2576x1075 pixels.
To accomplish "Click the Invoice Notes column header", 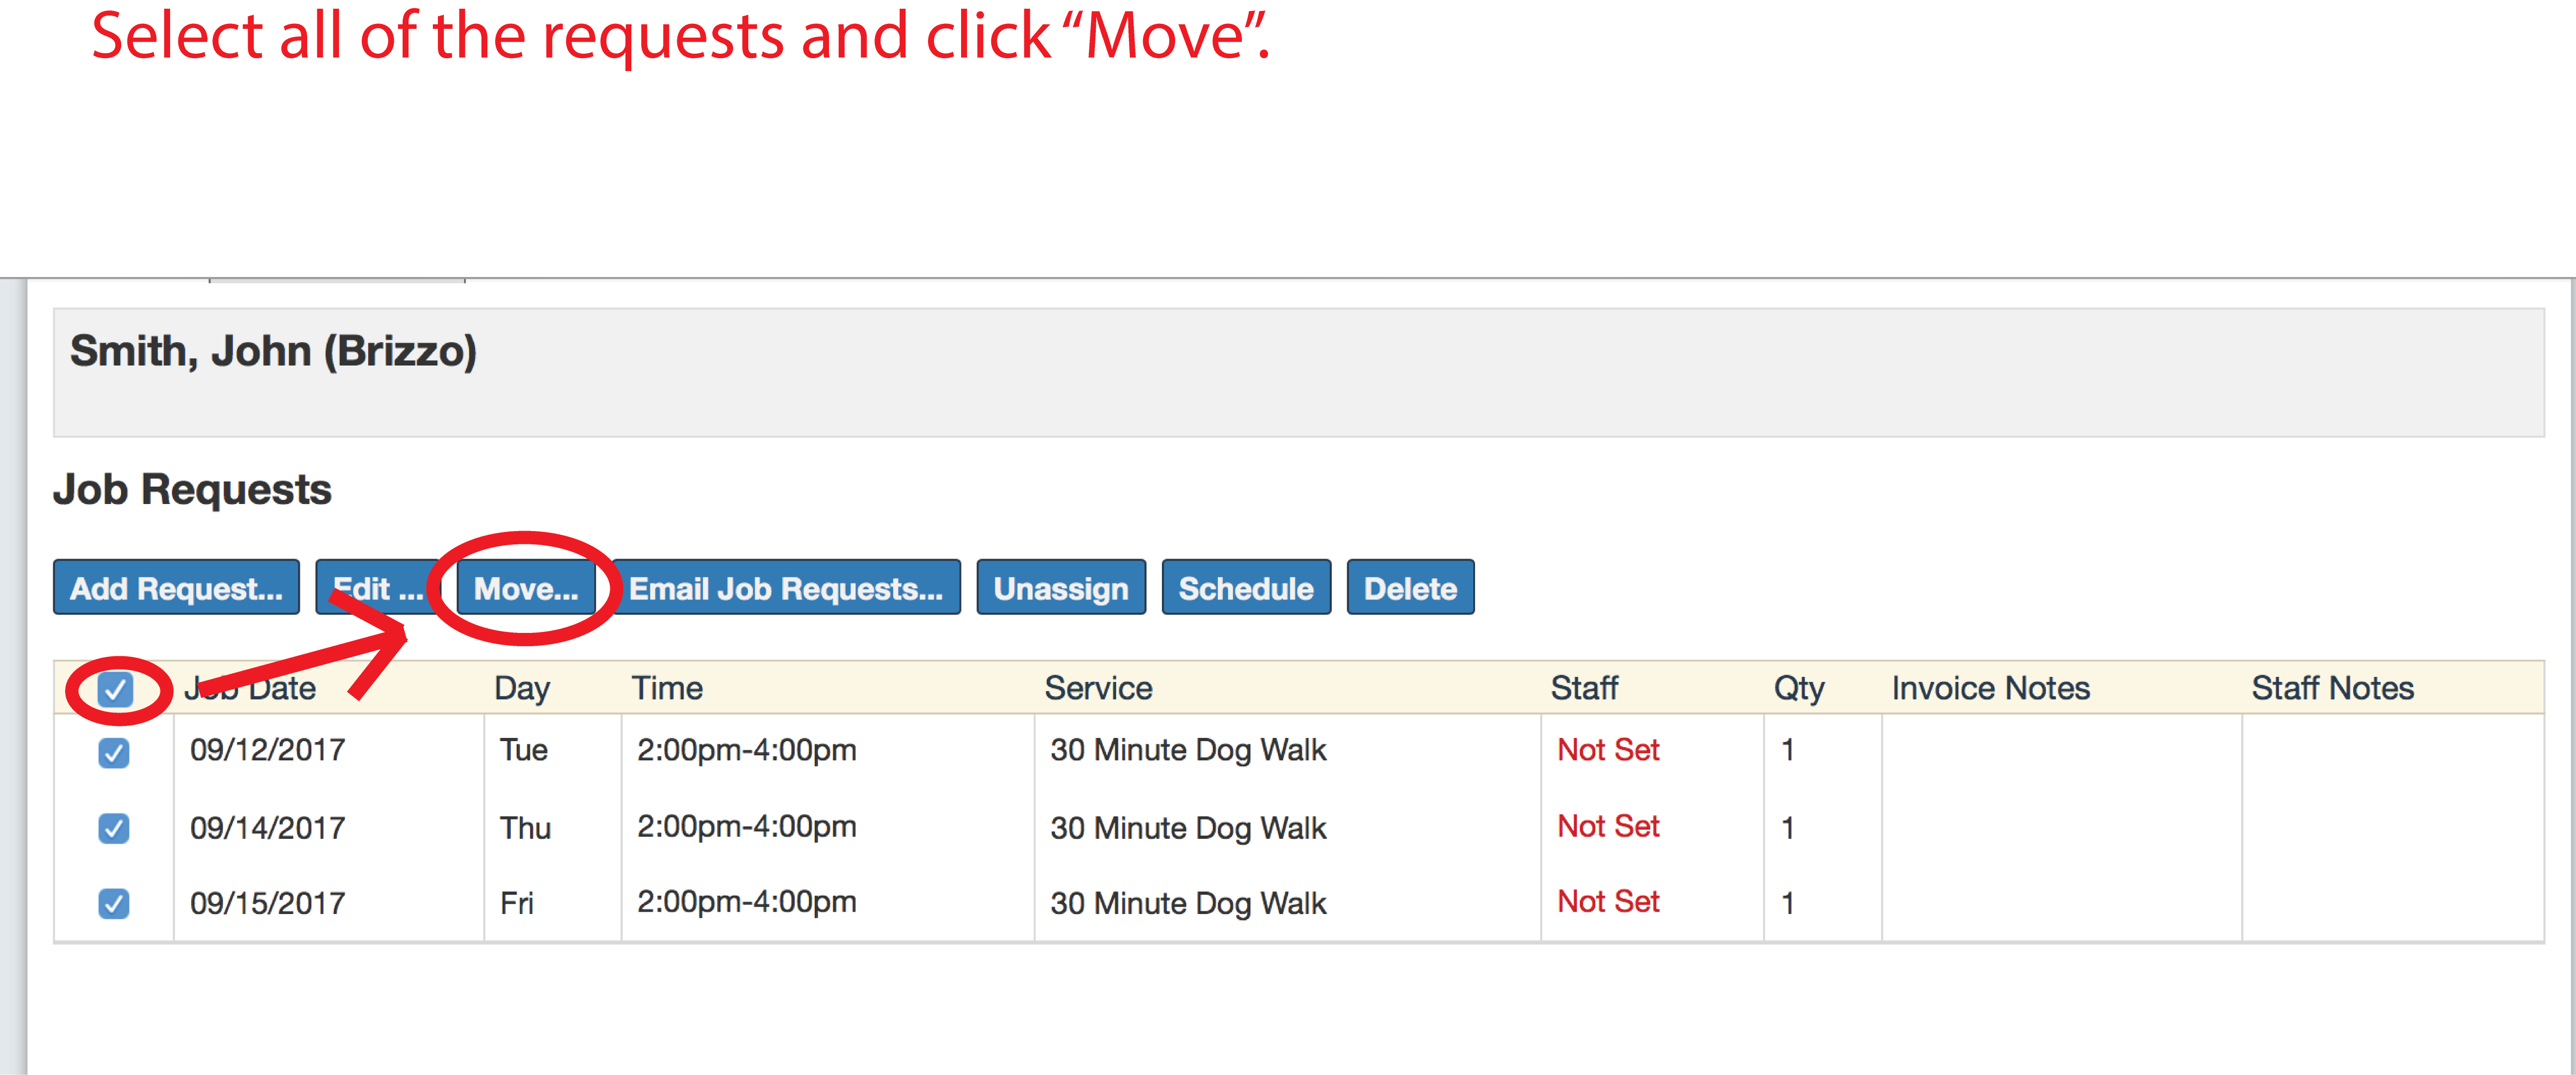I will coord(1990,688).
